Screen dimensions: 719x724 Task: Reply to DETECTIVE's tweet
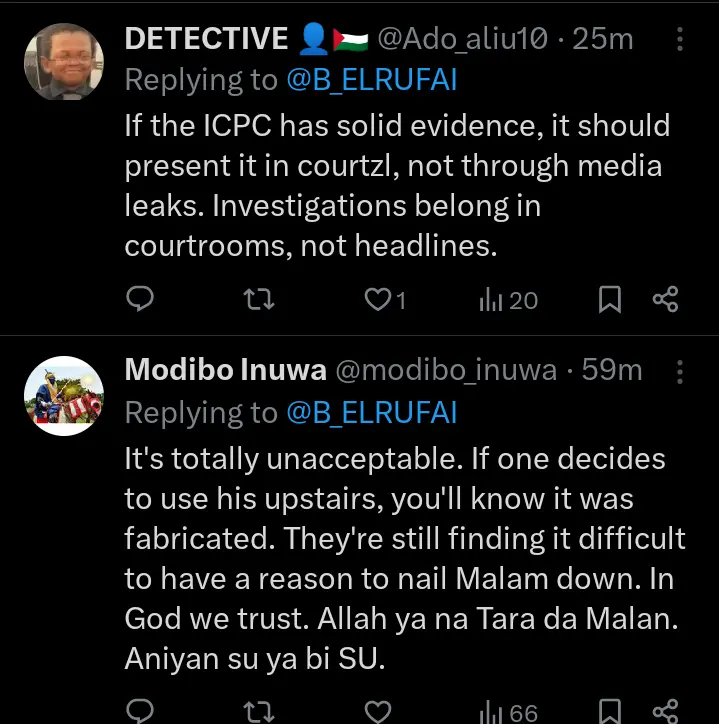[x=141, y=299]
